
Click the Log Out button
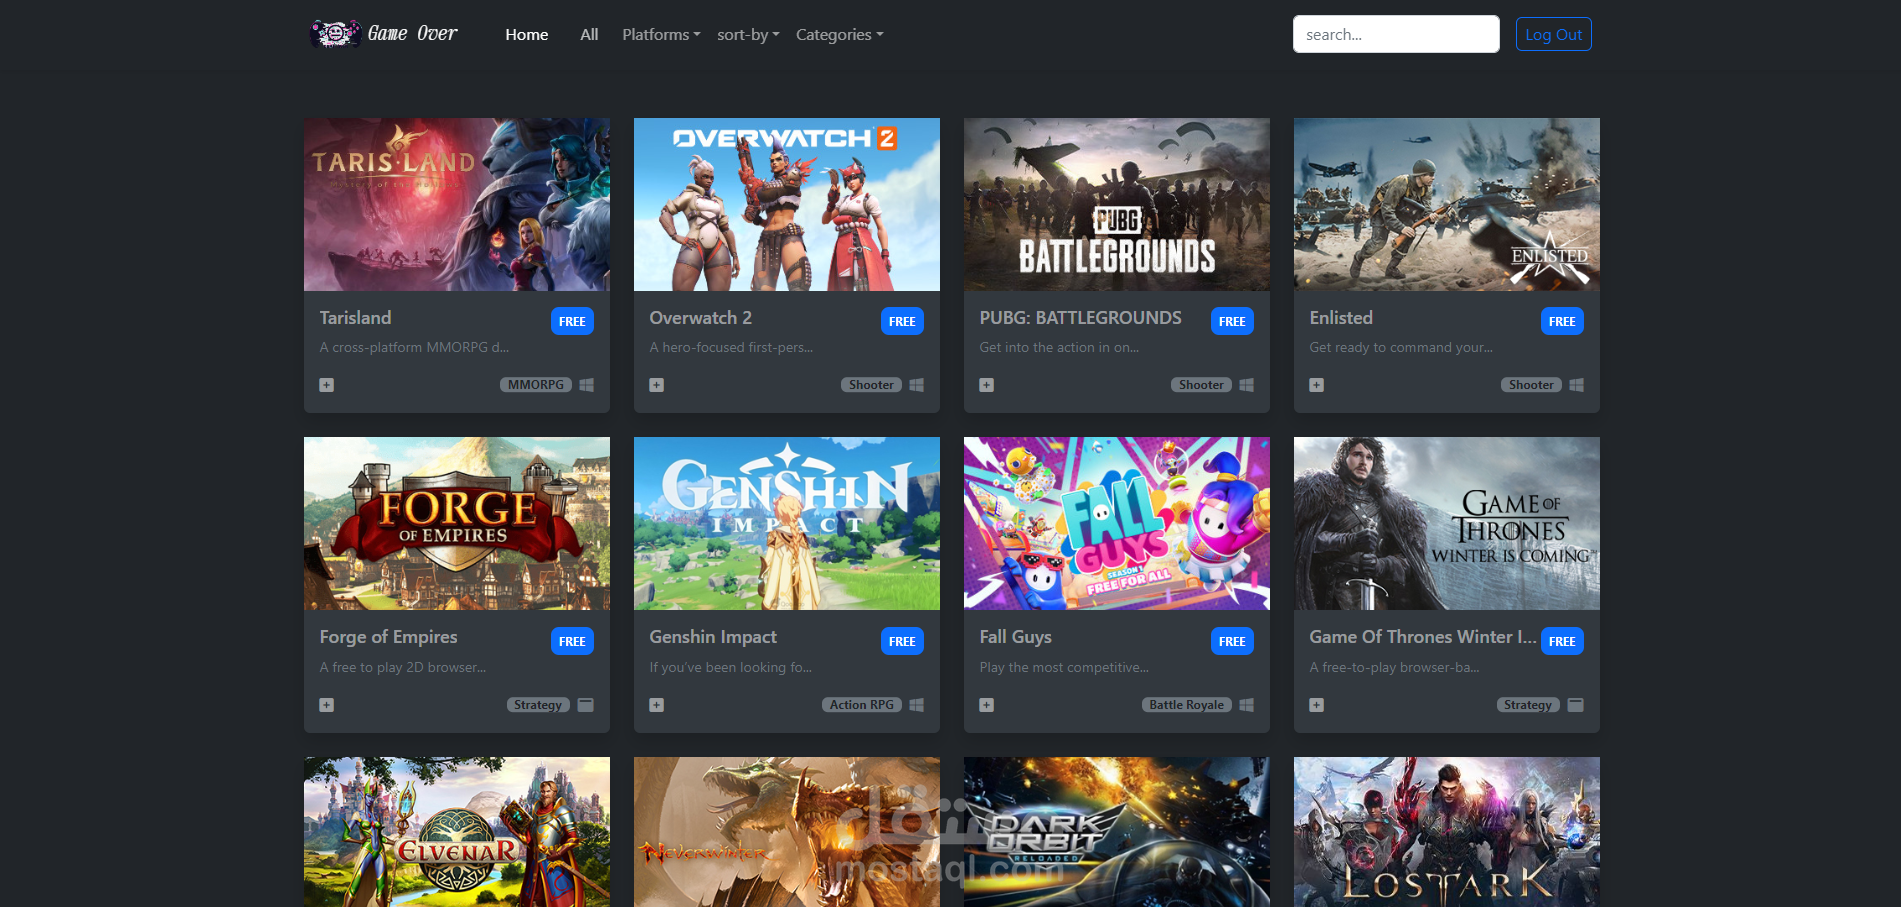click(x=1553, y=34)
